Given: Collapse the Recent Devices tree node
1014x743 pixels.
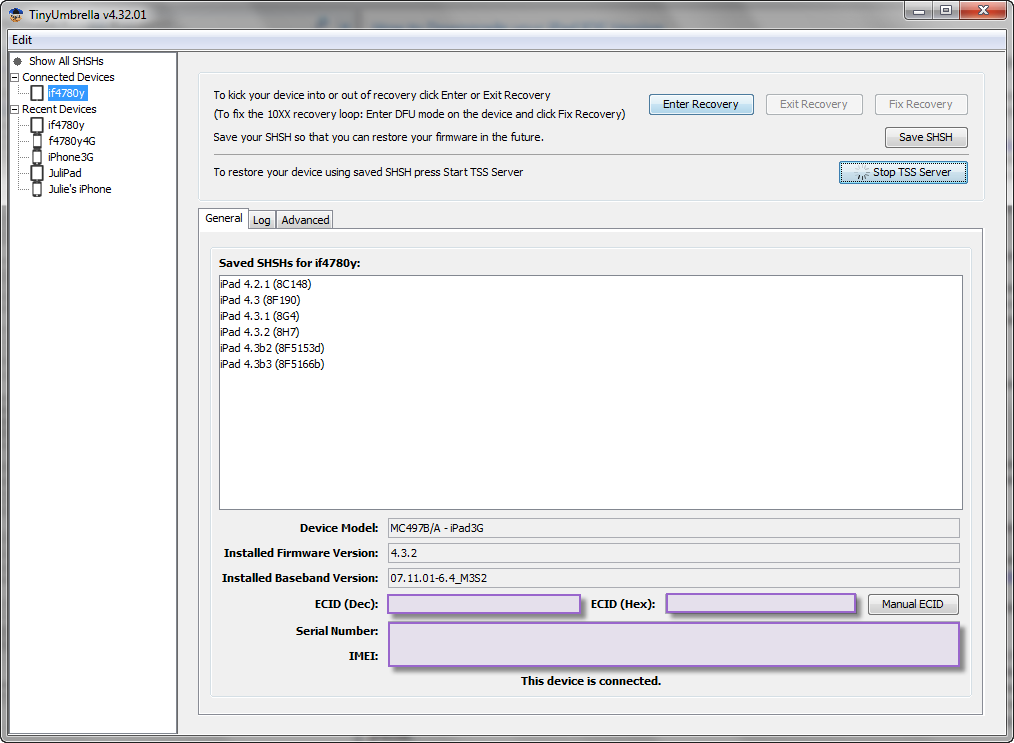Looking at the screenshot, I should 14,109.
